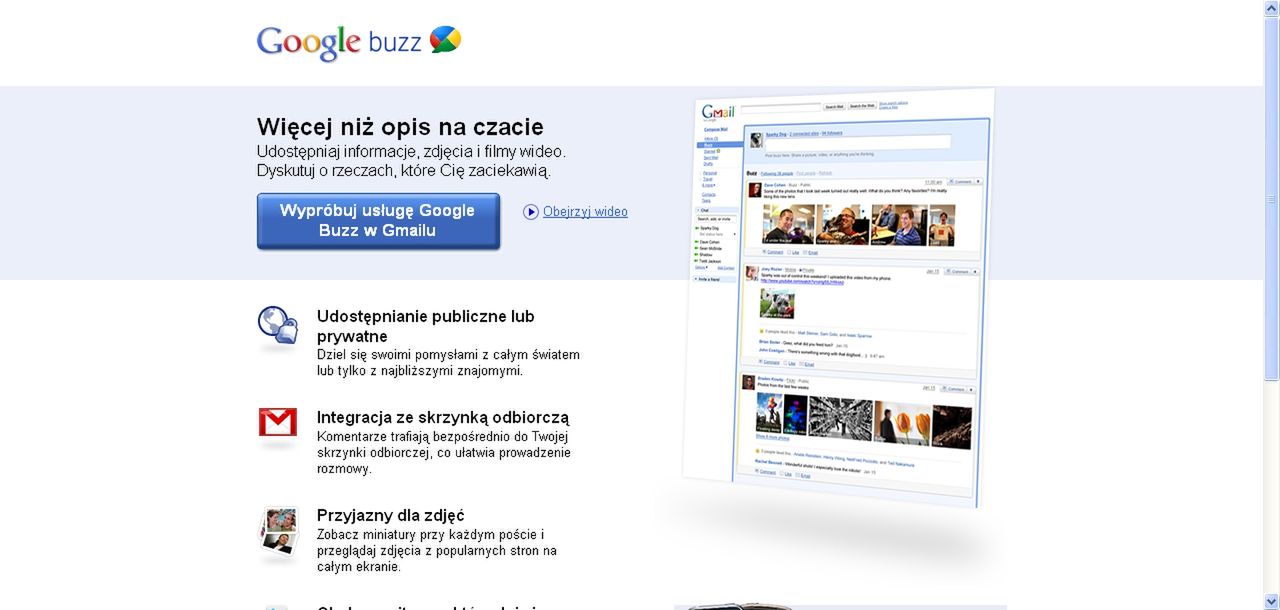Click the 'Wypróbuj usługę Google Buzz w Gmailu' button
Image resolution: width=1280 pixels, height=610 pixels.
378,221
